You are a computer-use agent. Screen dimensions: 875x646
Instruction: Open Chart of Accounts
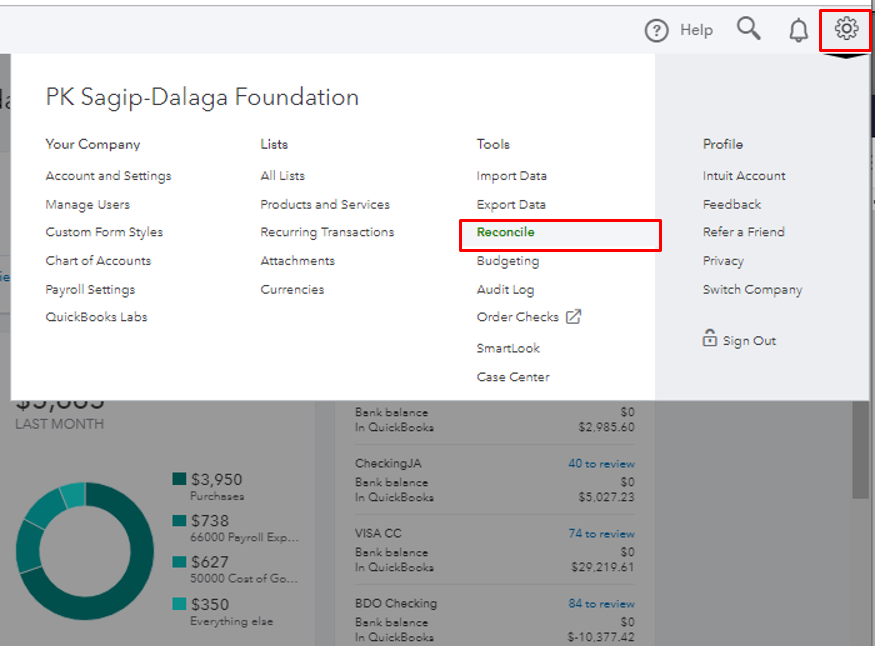tap(98, 261)
